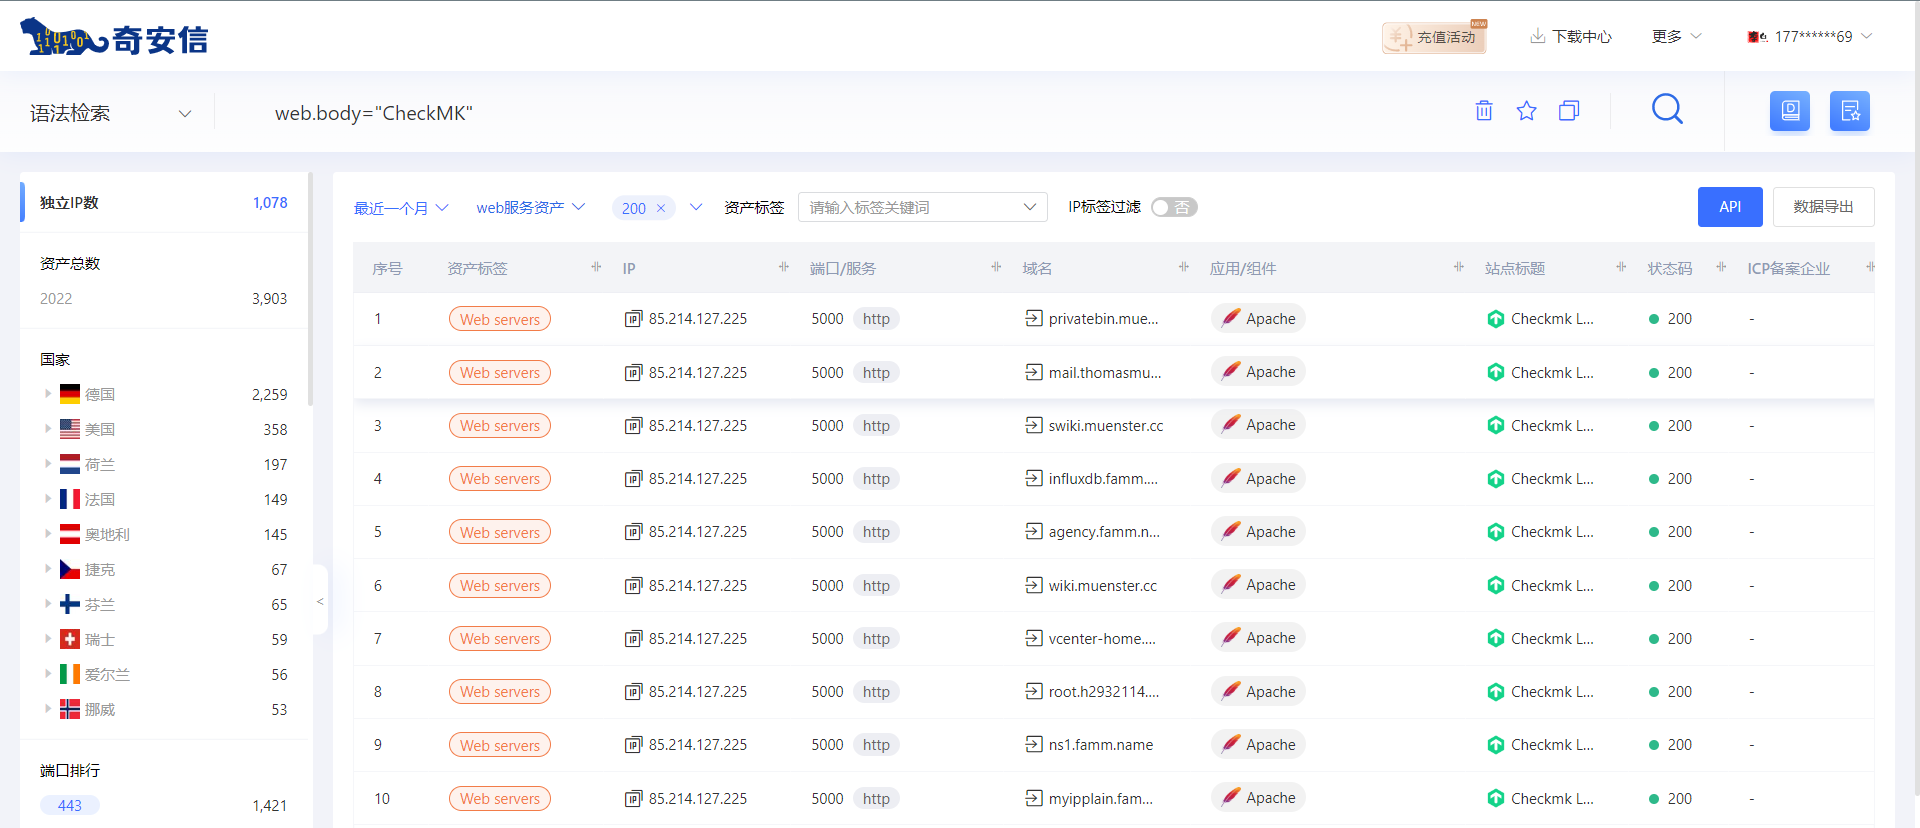1920x828 pixels.
Task: Click the copy query icon
Action: click(1569, 111)
